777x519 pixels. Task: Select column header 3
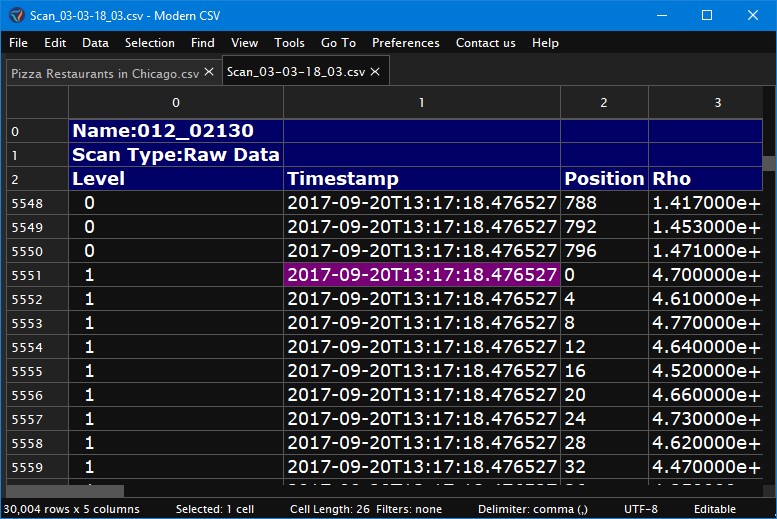point(706,103)
